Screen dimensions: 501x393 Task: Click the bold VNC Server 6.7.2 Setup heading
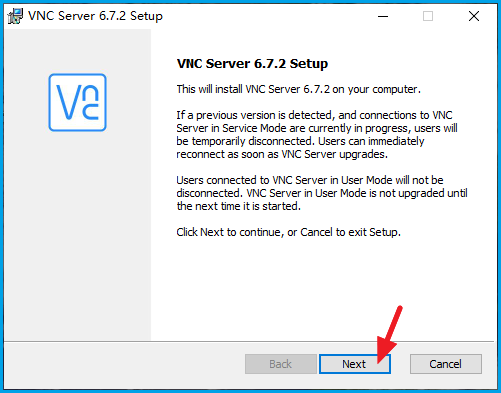(252, 63)
